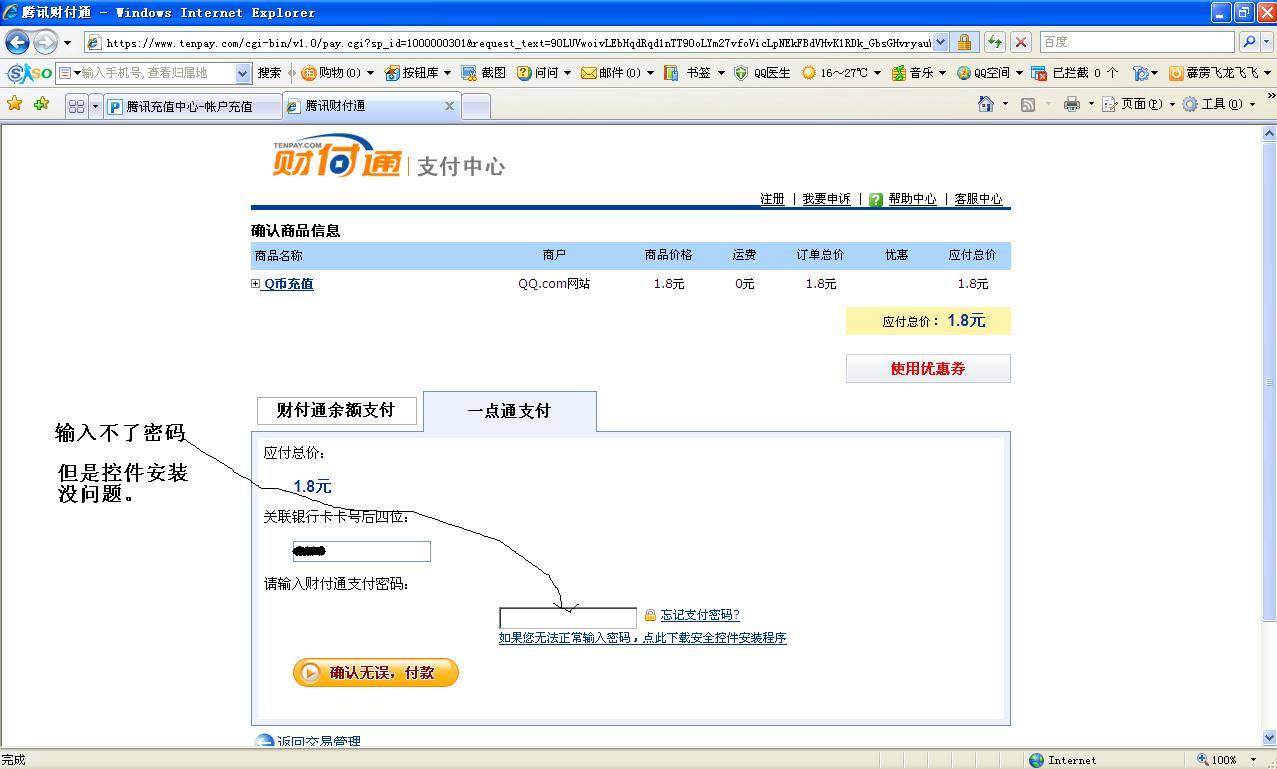Click the RSS feeds icon
Viewport: 1277px width, 769px height.
[x=1027, y=104]
